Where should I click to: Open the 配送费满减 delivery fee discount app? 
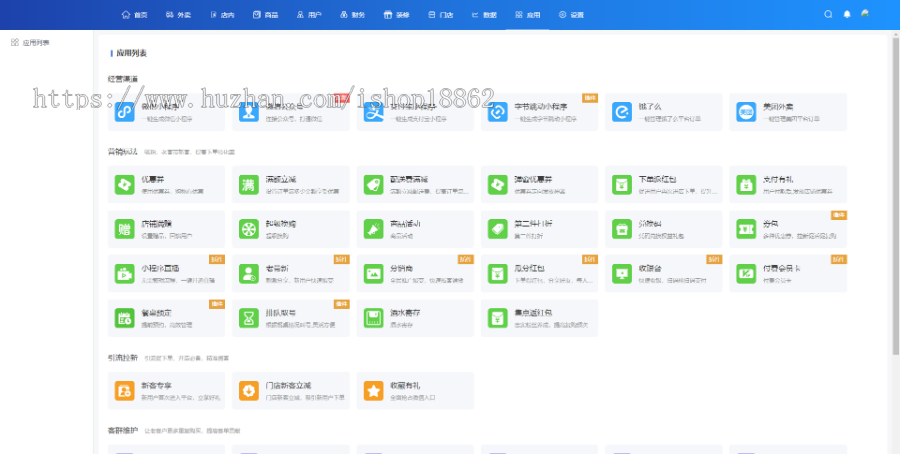pyautogui.click(x=415, y=184)
